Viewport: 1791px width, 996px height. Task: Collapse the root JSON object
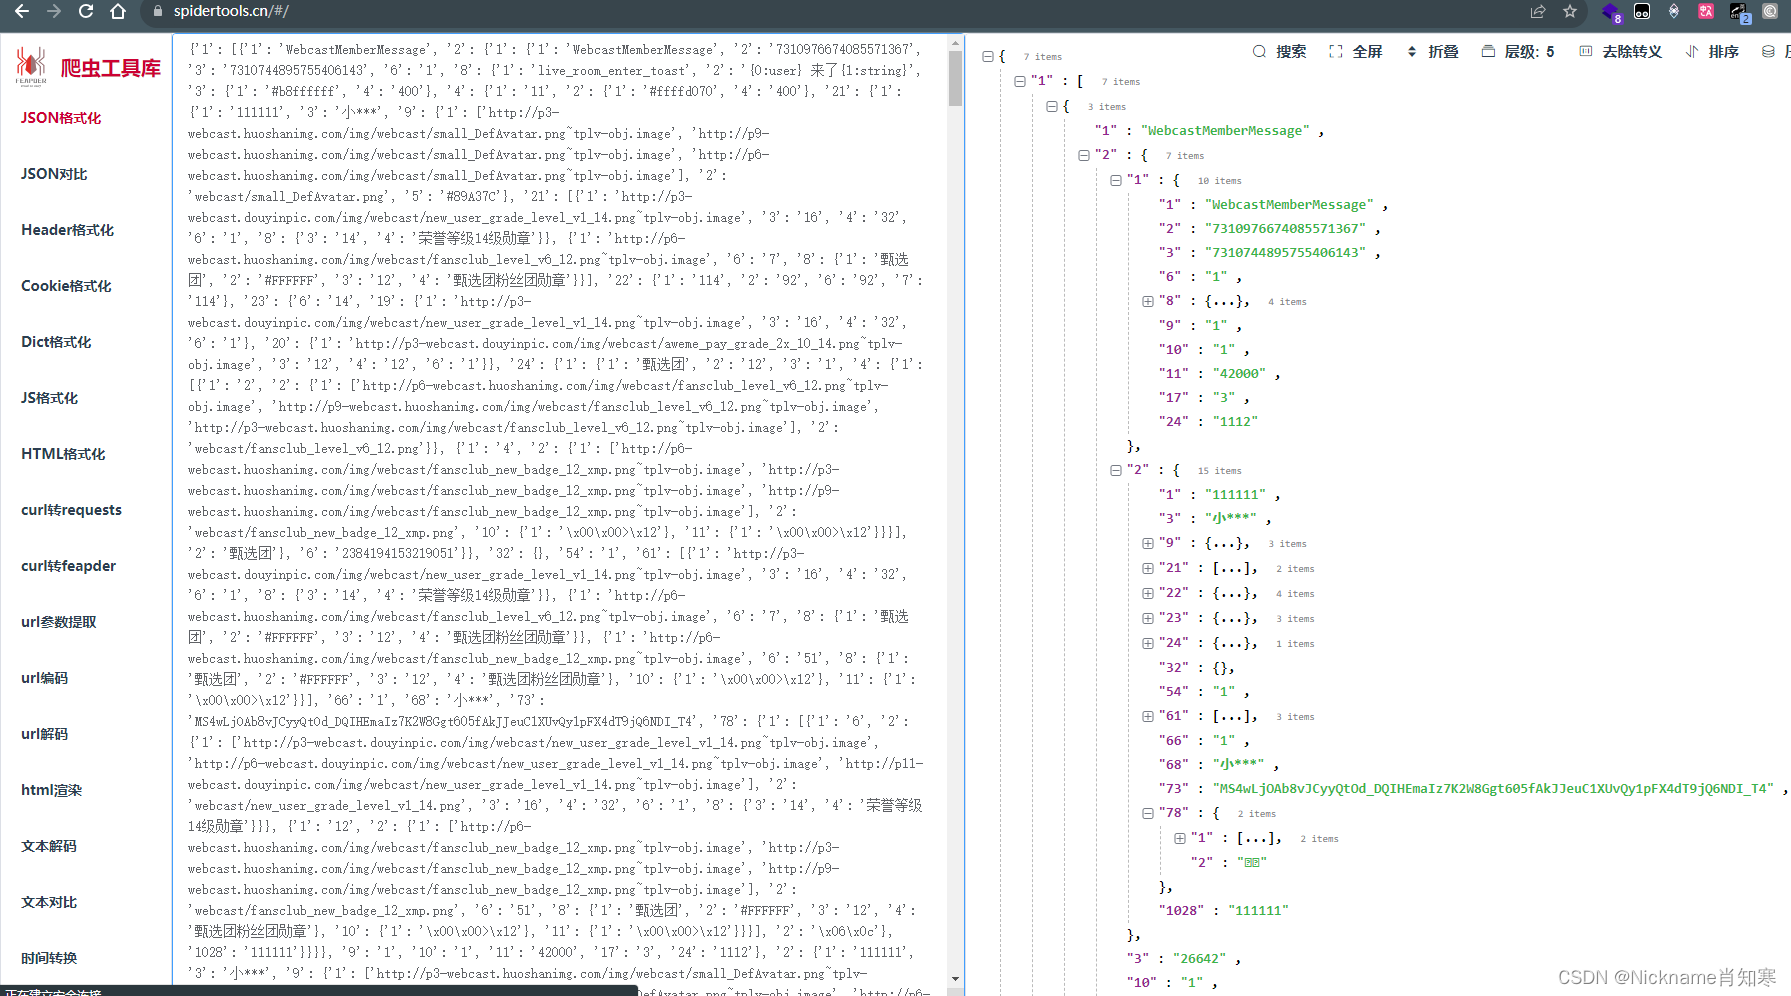(x=988, y=56)
